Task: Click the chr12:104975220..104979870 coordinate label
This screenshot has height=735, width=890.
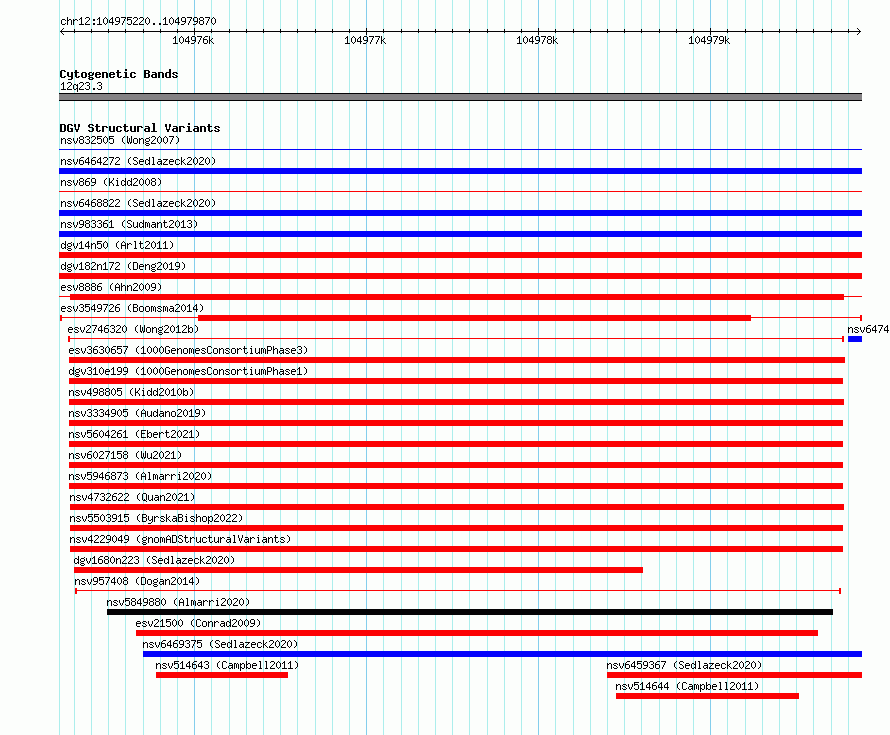Action: tap(138, 21)
